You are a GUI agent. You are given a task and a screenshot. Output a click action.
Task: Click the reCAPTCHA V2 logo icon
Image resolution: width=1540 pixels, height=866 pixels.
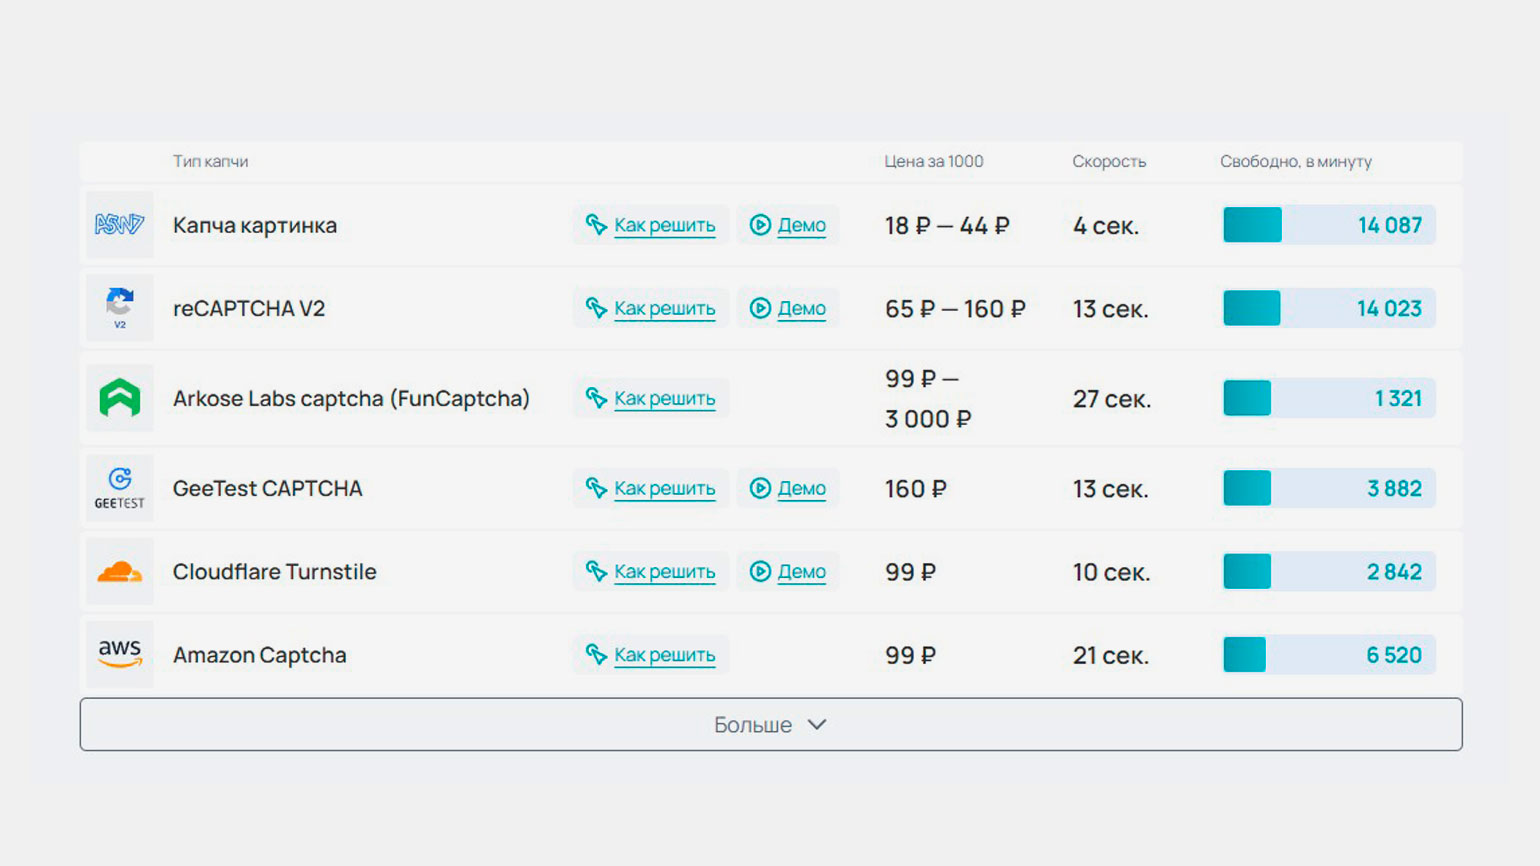click(x=119, y=306)
